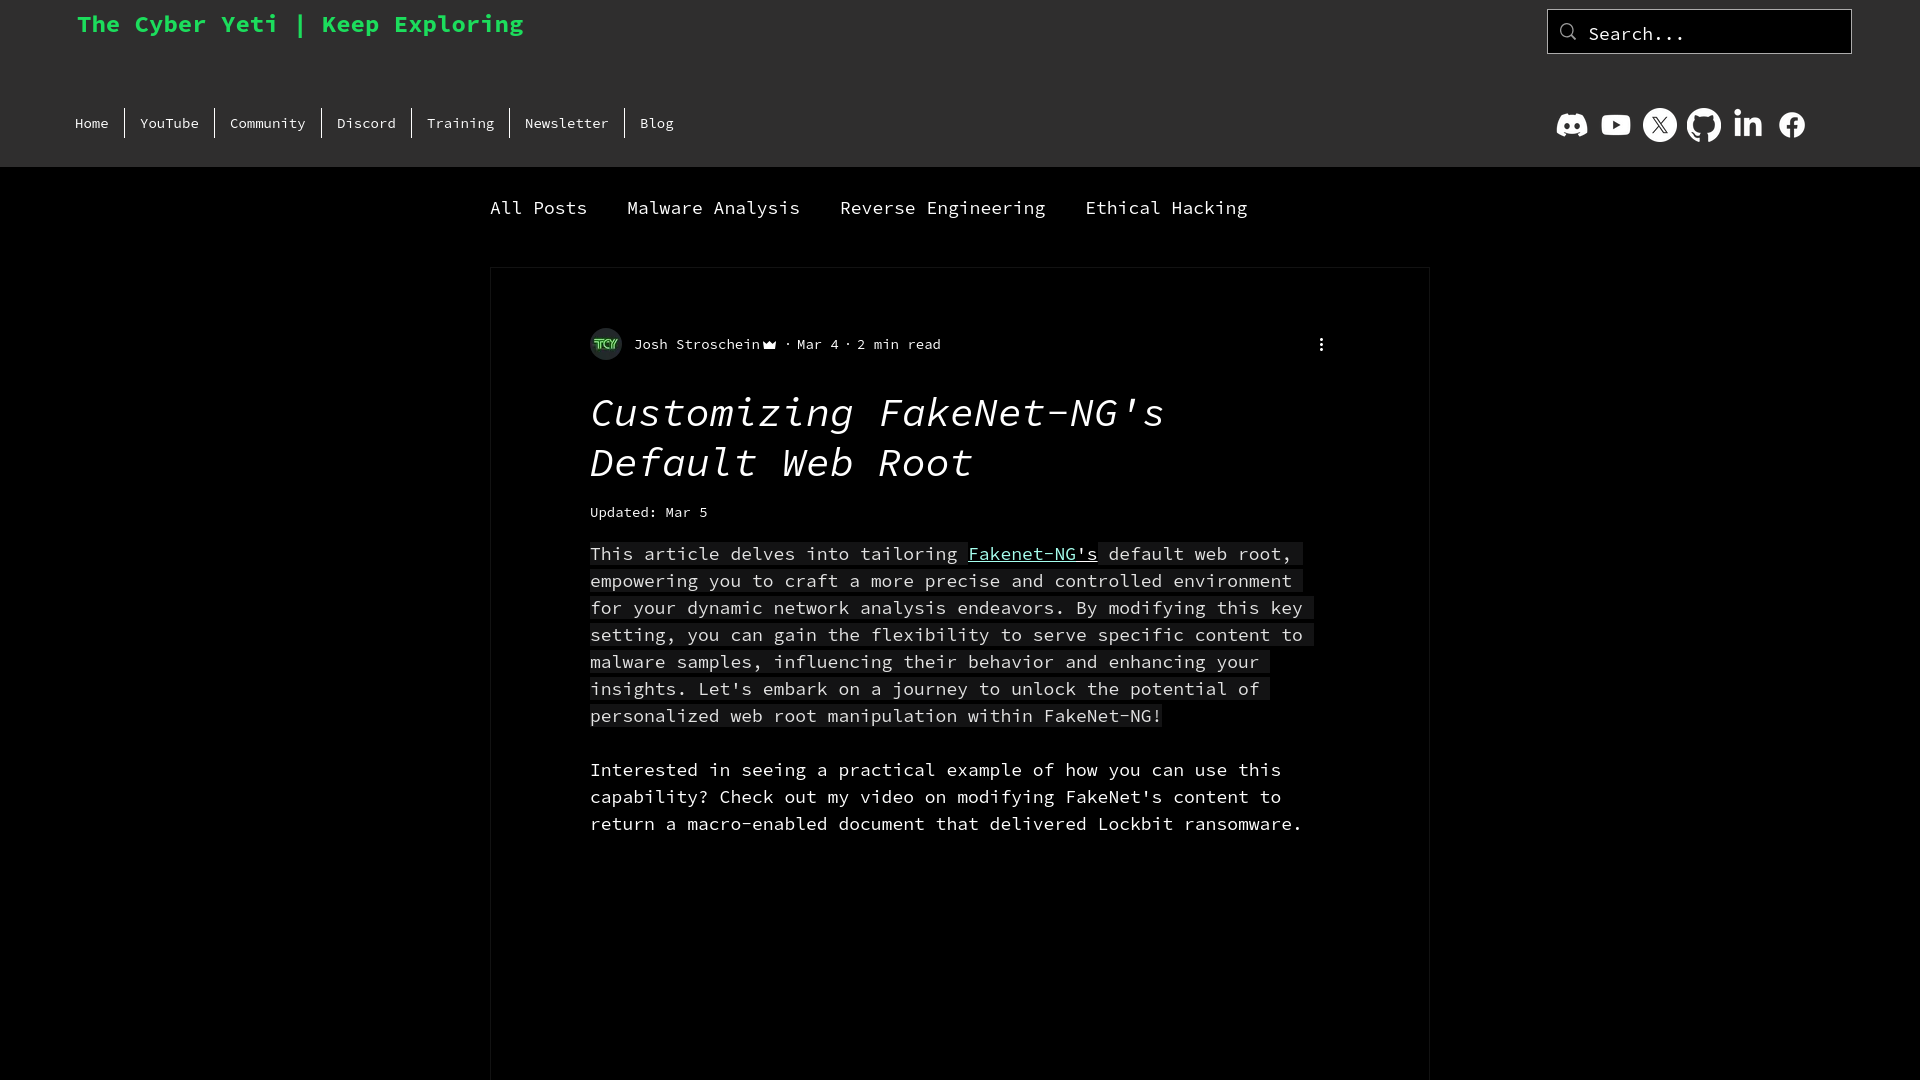Open the YouTube social icon

pyautogui.click(x=1615, y=125)
